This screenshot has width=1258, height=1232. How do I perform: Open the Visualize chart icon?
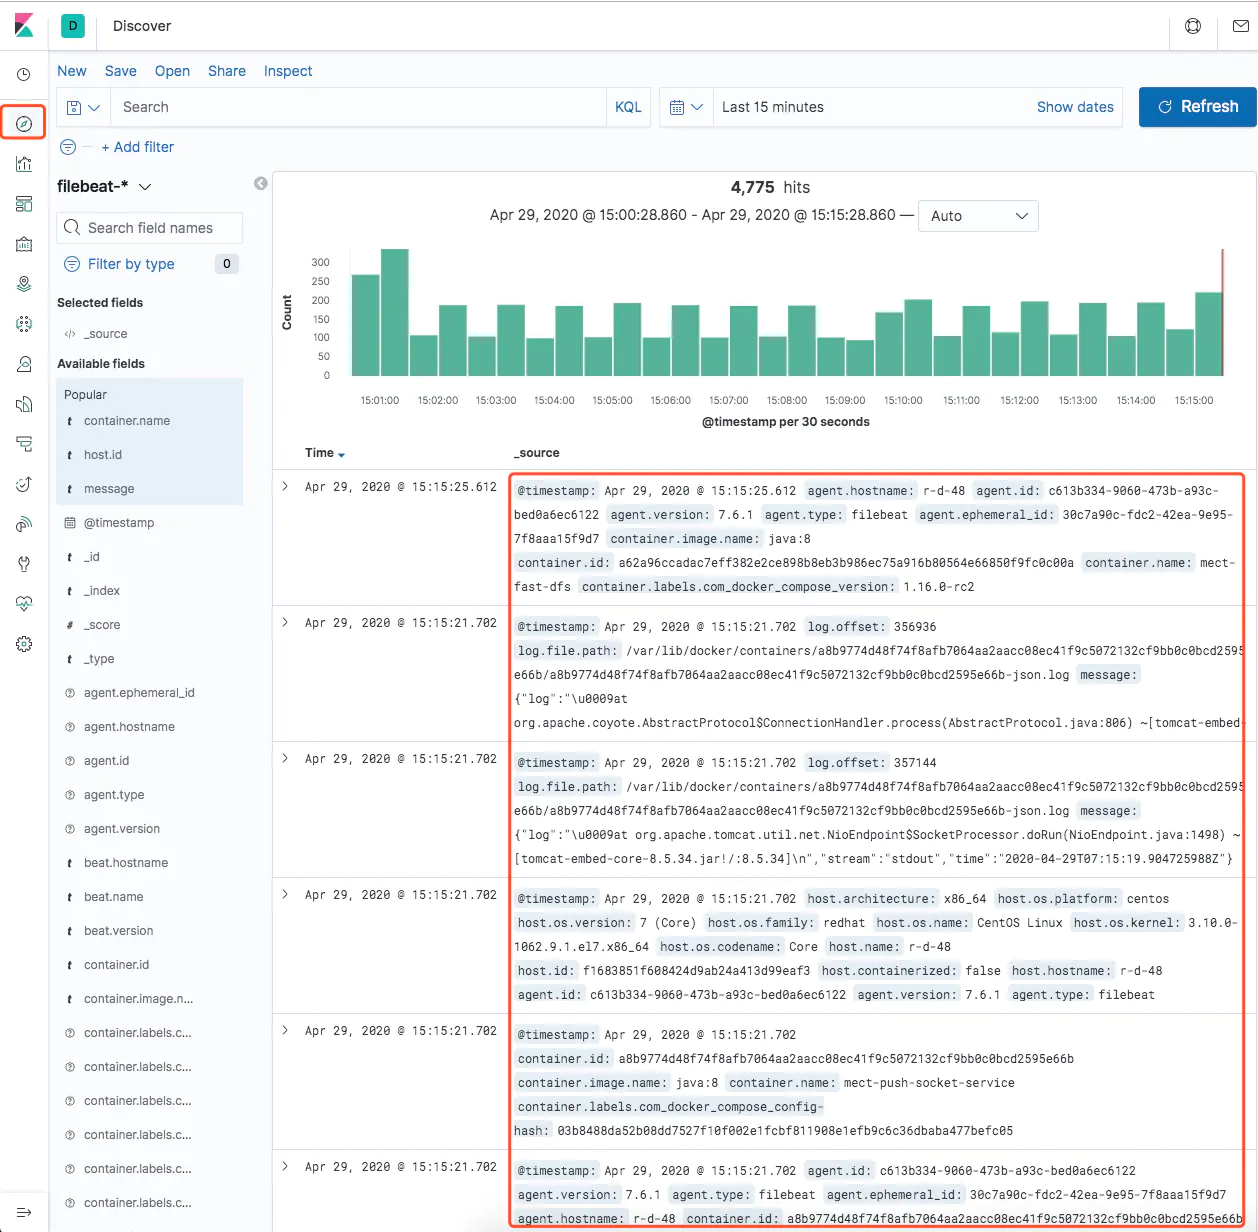click(24, 164)
